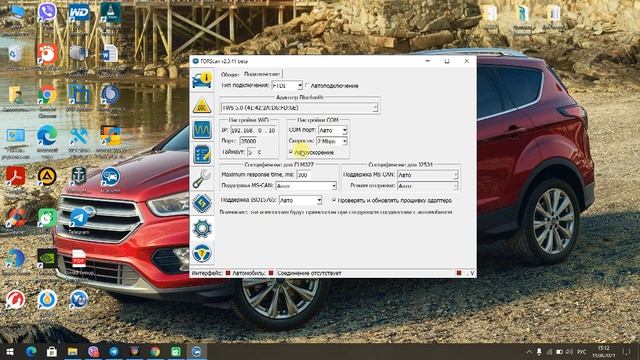Click the red square at status bar right
640x360 pixels.
pos(459,273)
